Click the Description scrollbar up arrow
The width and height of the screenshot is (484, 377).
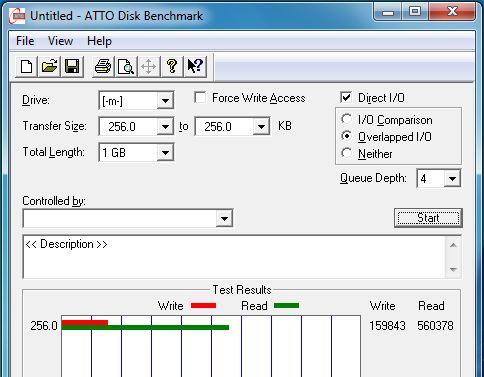[x=453, y=245]
